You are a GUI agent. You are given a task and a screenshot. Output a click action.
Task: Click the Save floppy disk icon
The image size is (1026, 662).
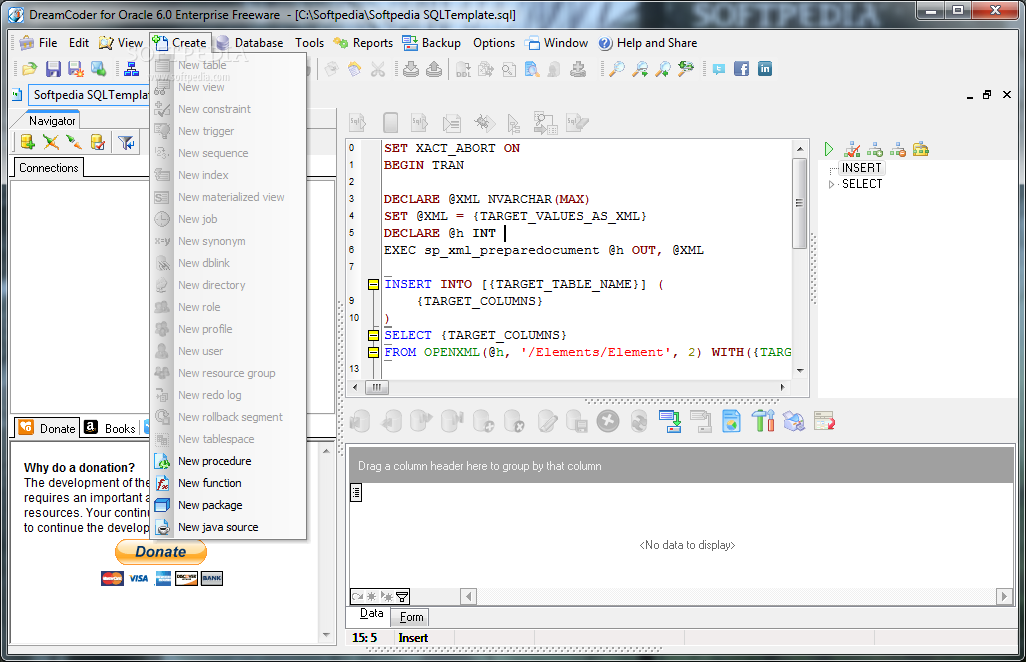point(53,69)
